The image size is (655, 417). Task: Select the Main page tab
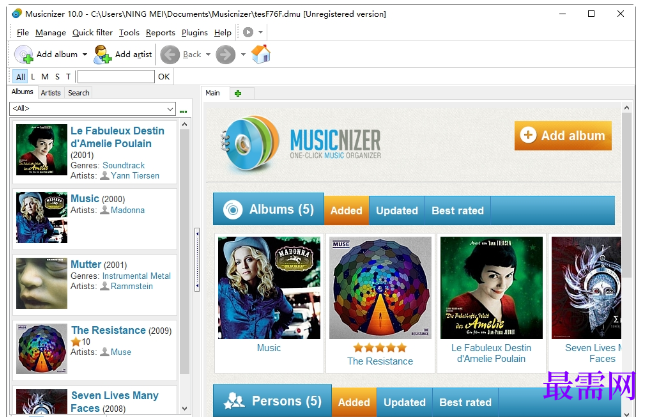213,93
